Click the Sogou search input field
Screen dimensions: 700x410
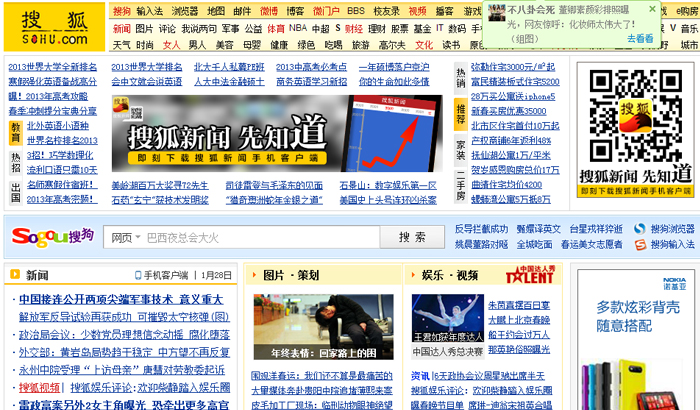(x=242, y=237)
